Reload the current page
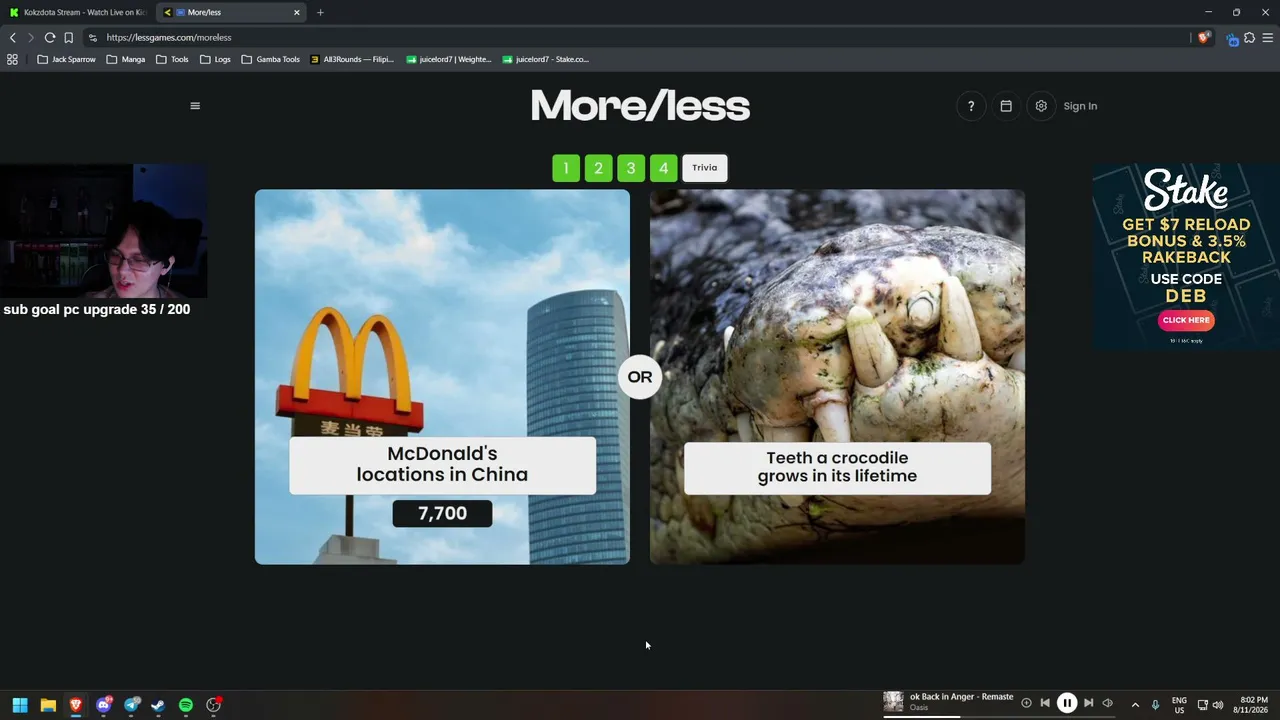This screenshot has width=1280, height=720. coord(49,37)
